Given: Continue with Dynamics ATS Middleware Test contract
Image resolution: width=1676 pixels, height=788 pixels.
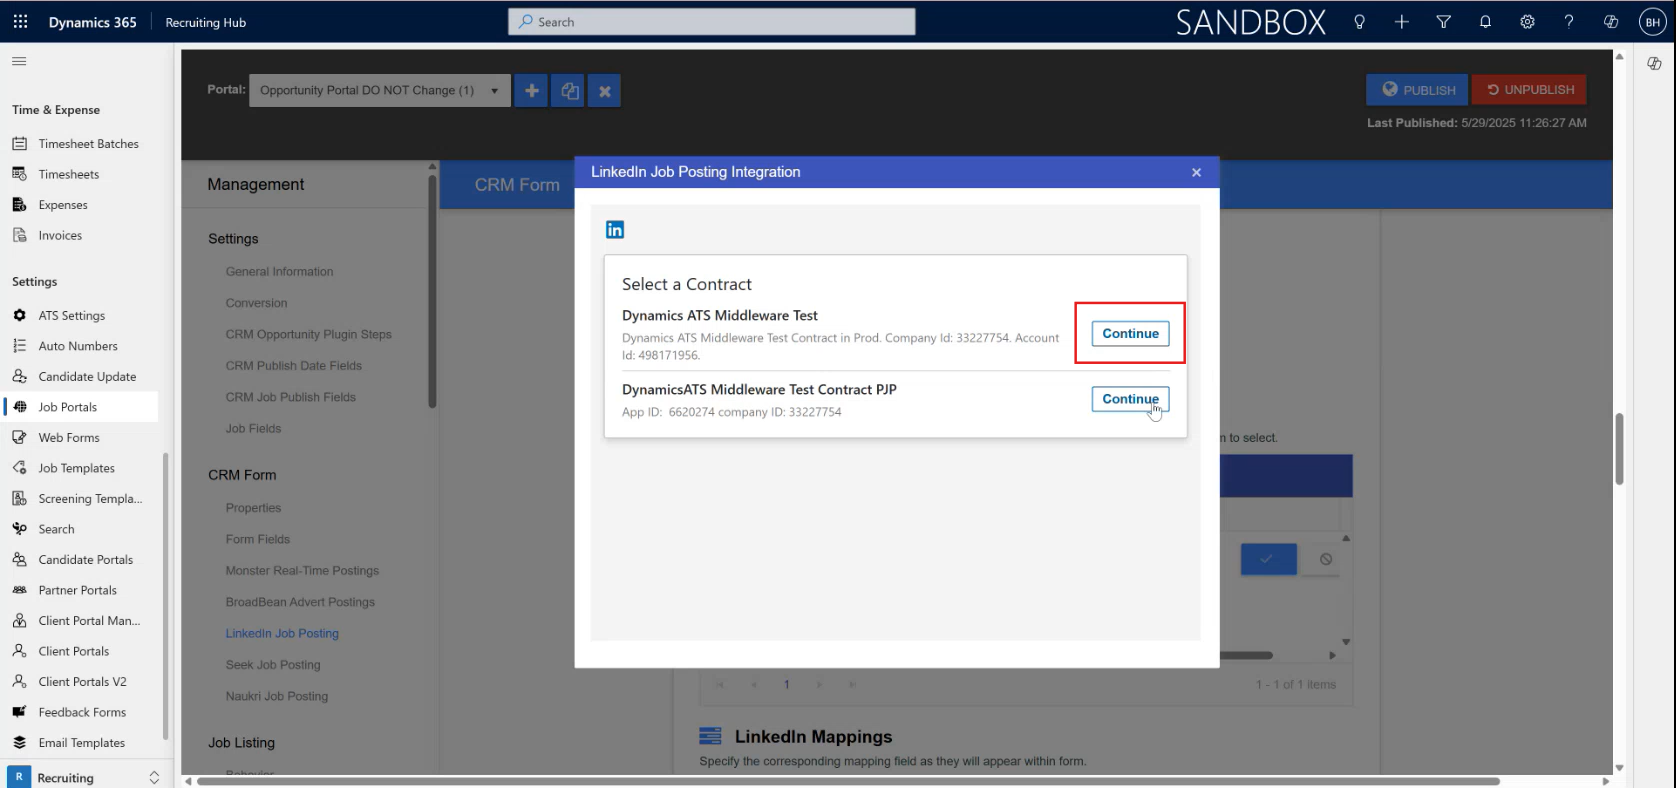Looking at the screenshot, I should click(1130, 334).
